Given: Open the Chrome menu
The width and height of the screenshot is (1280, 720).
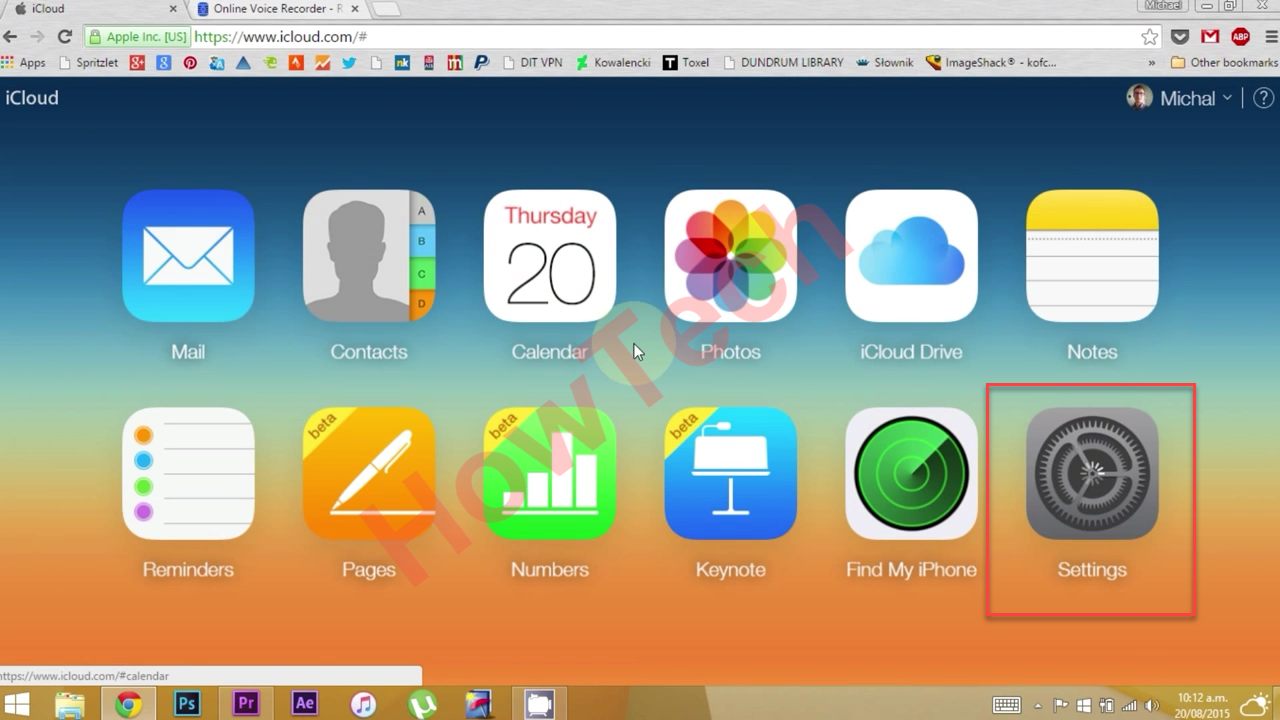Looking at the screenshot, I should pos(1270,37).
